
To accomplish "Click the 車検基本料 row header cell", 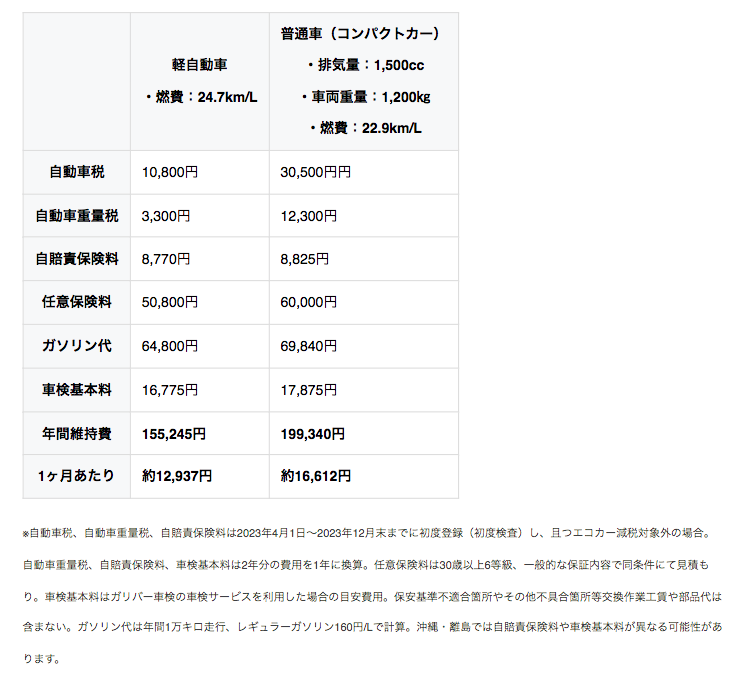I will click(77, 389).
